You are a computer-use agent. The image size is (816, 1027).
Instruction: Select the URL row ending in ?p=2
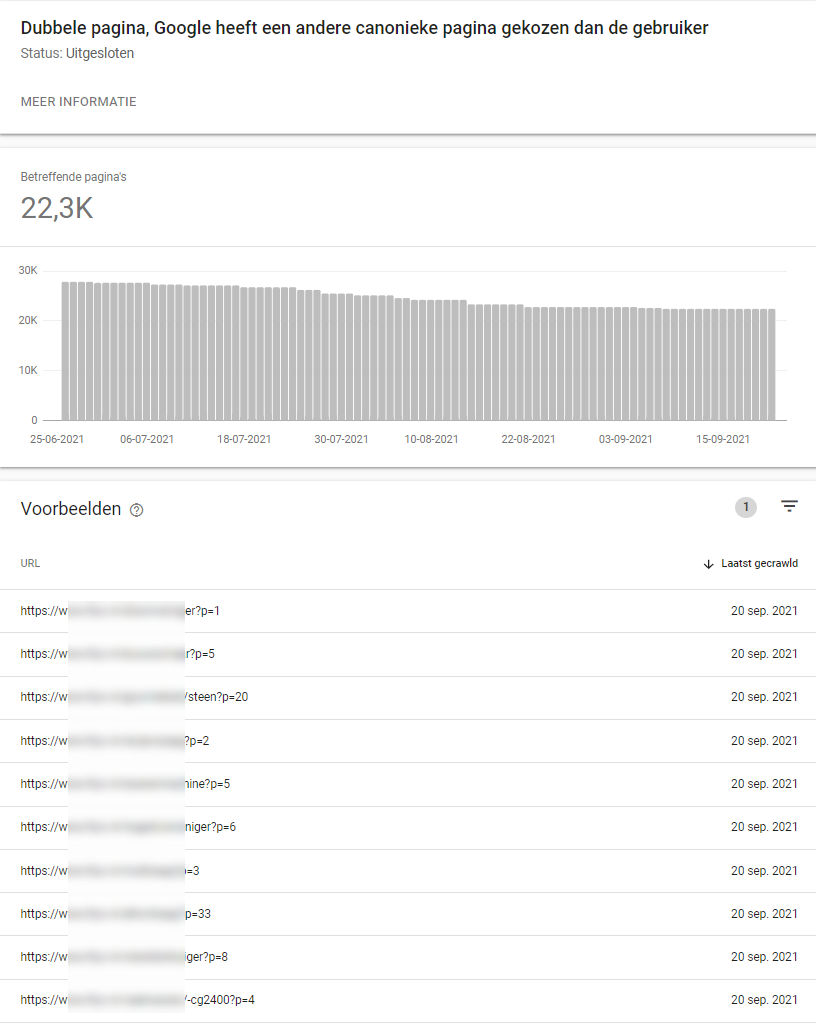pos(408,741)
